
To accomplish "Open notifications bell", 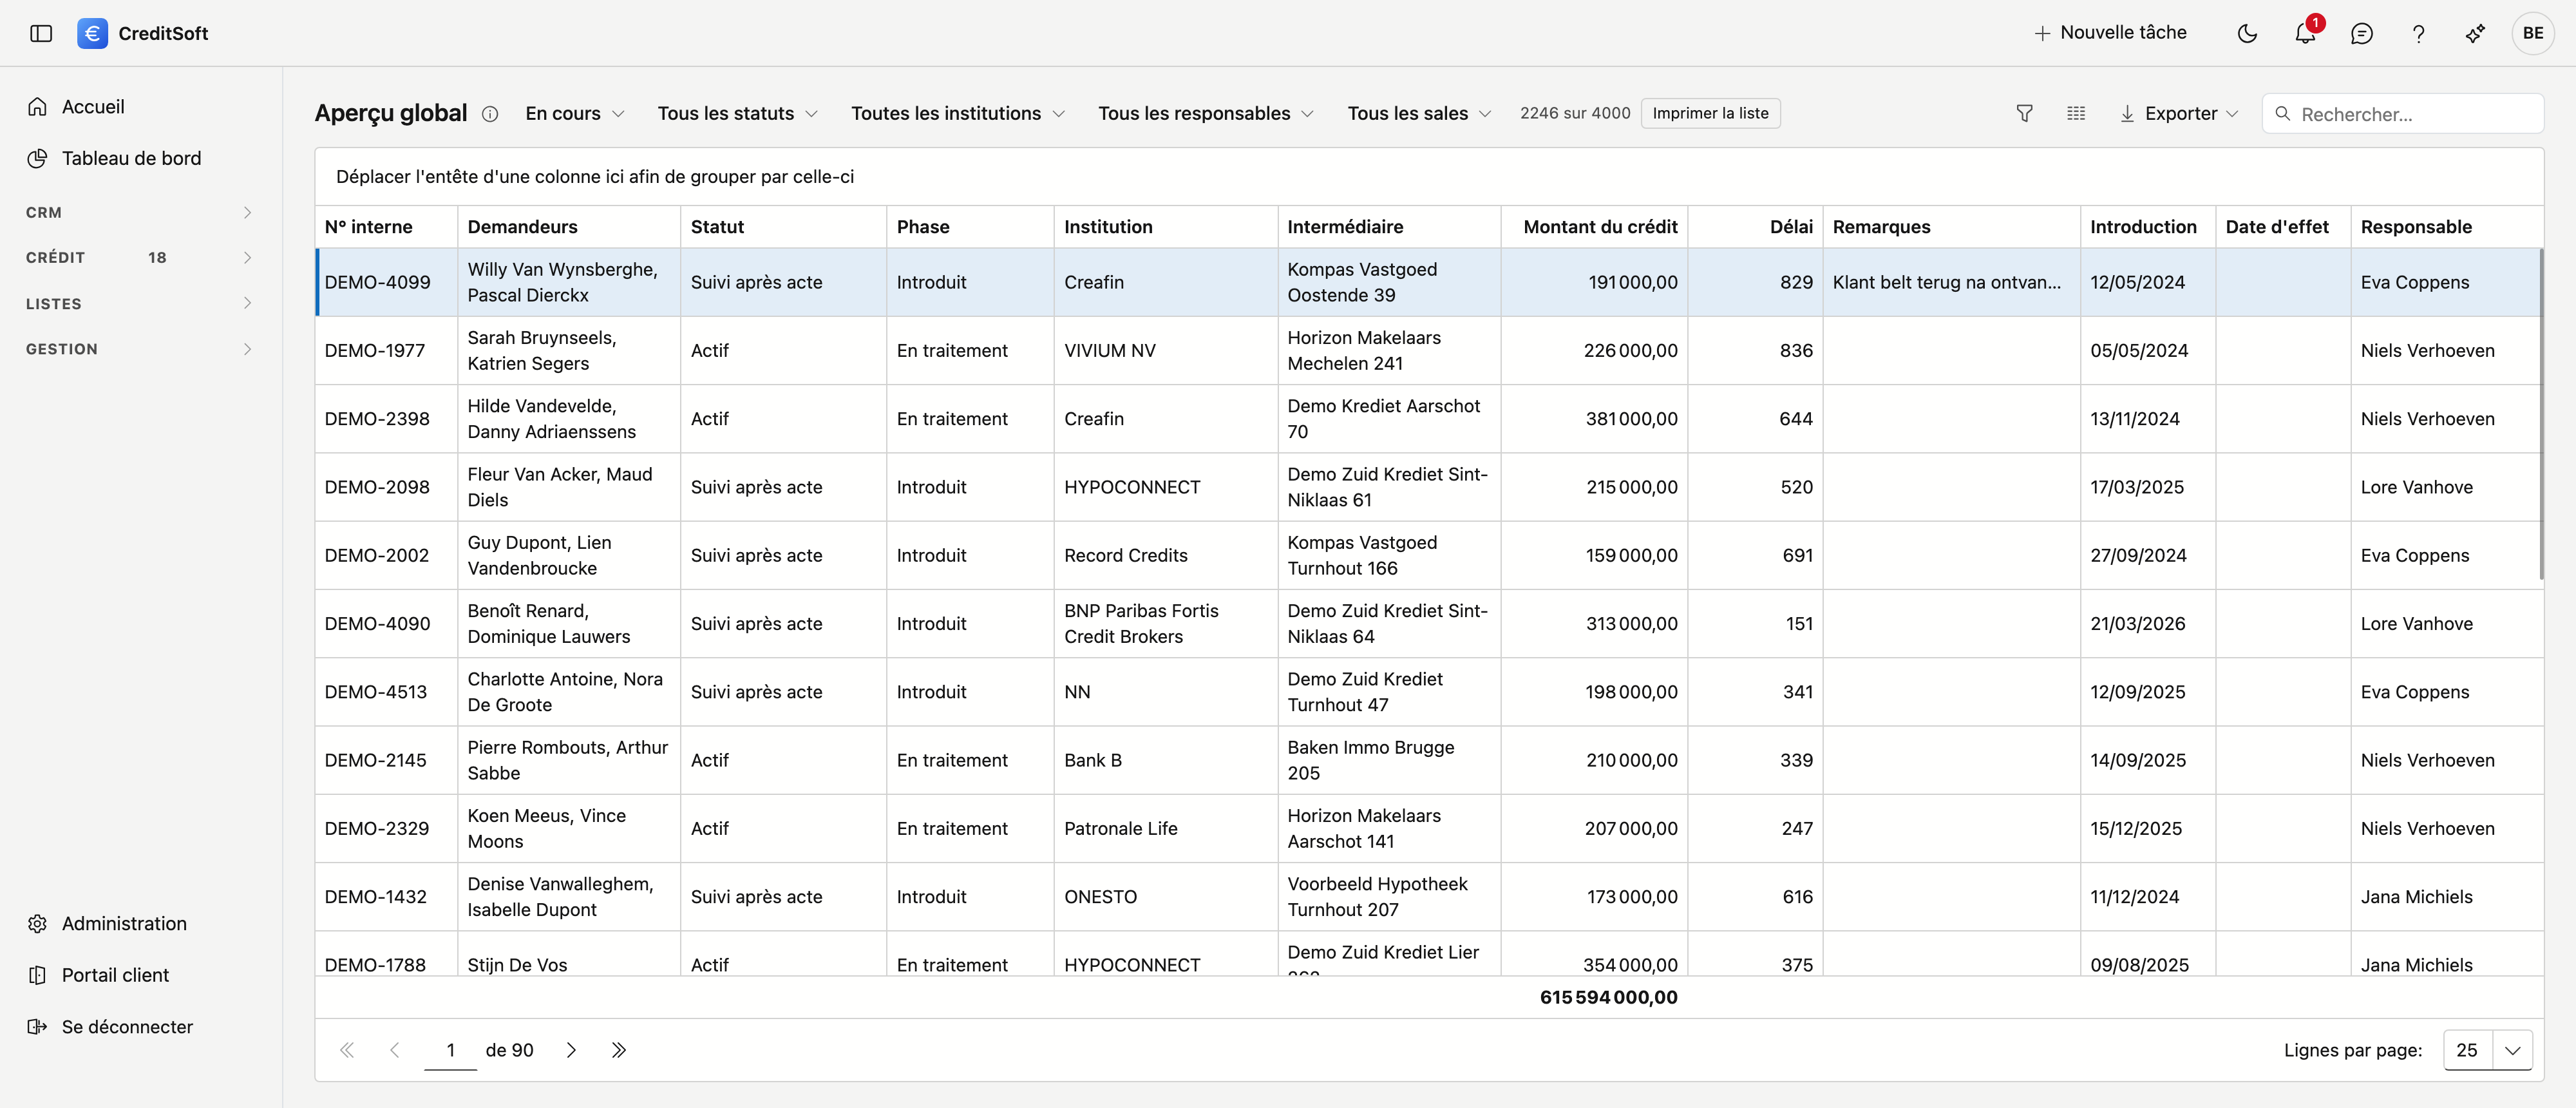I will (2304, 33).
